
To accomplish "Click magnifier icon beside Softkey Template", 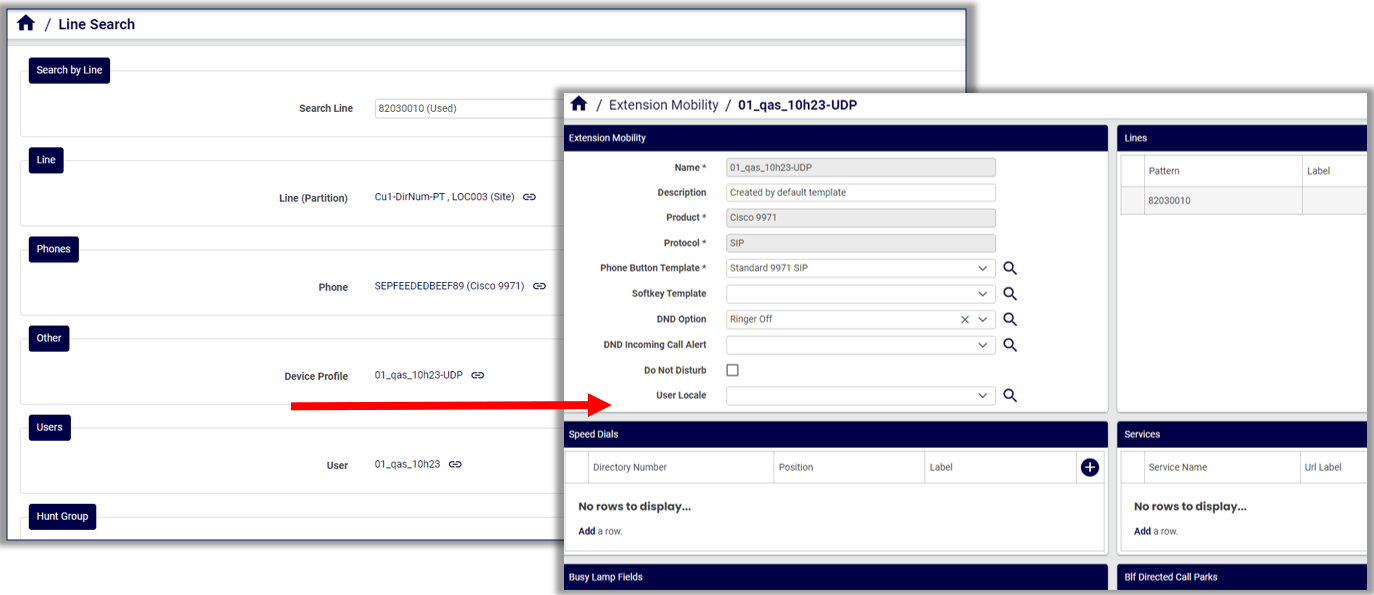I will (x=1010, y=294).
